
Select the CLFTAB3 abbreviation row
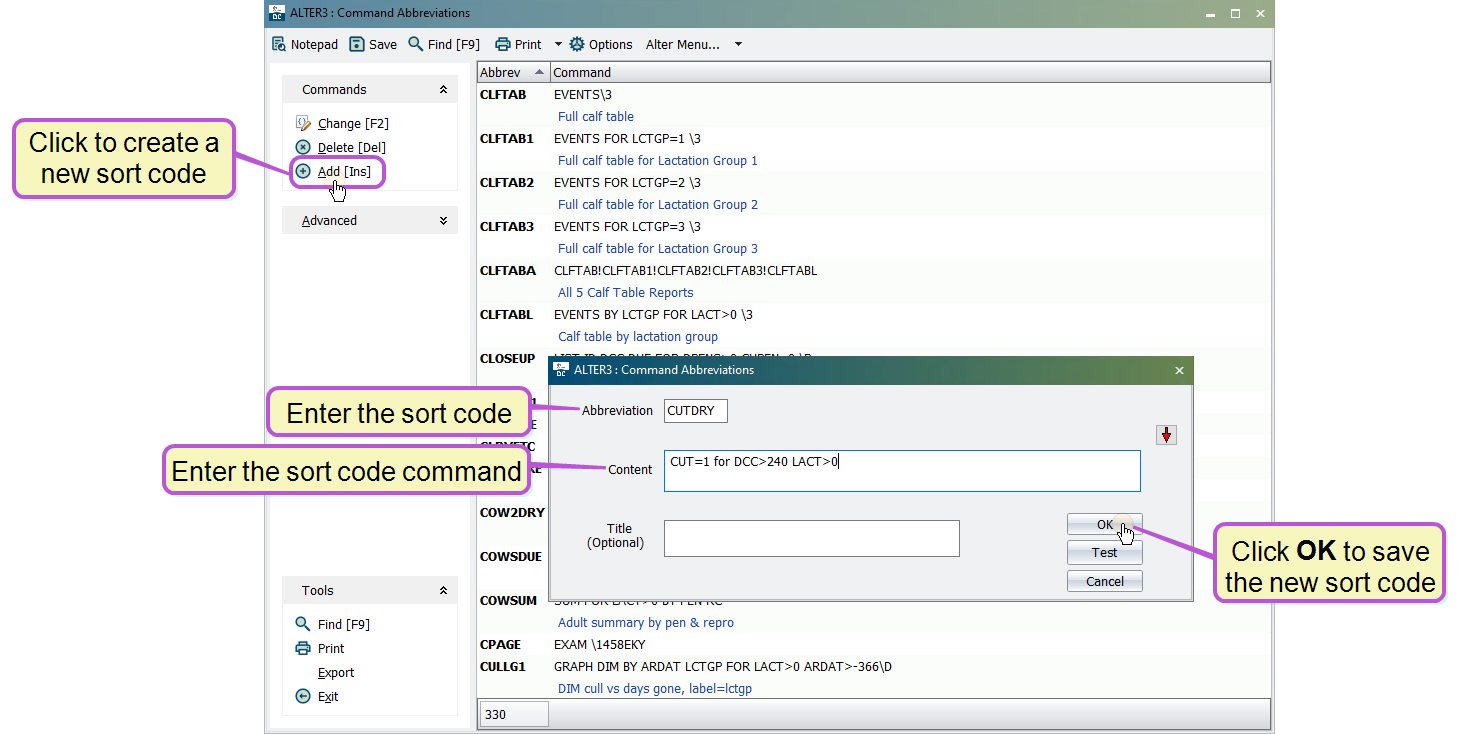[x=506, y=227]
